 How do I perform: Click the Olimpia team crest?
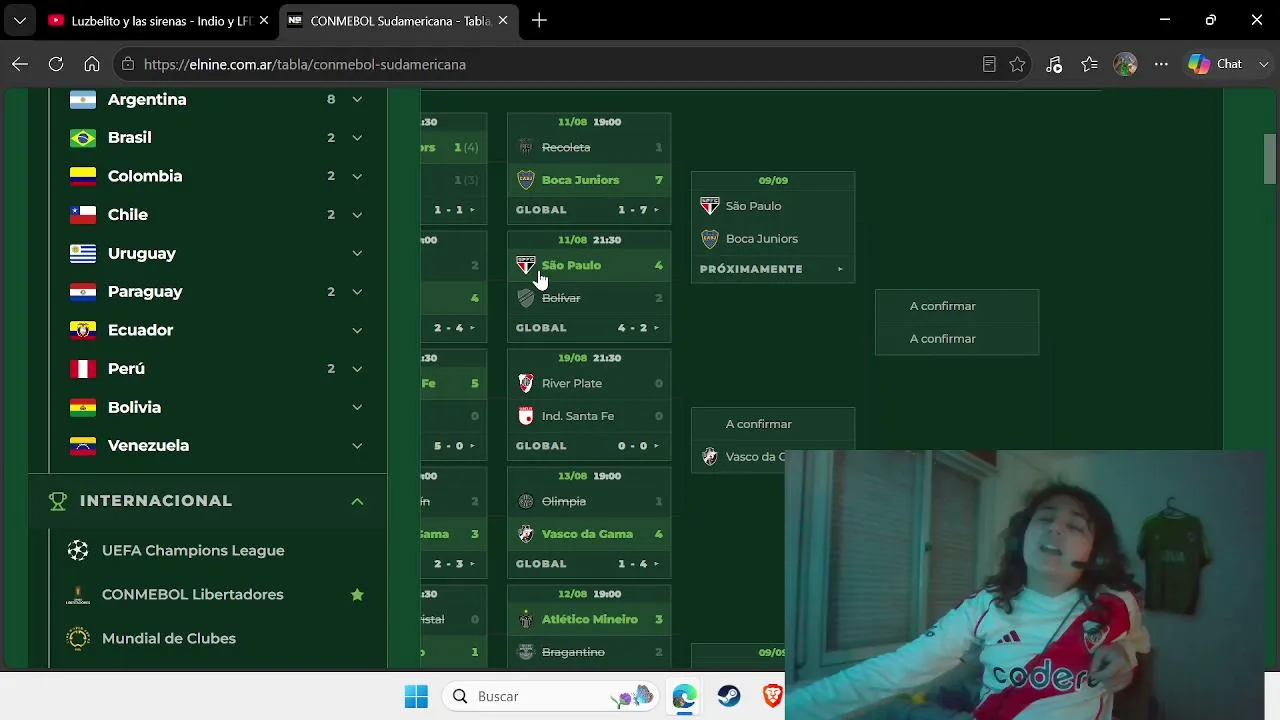click(x=526, y=501)
